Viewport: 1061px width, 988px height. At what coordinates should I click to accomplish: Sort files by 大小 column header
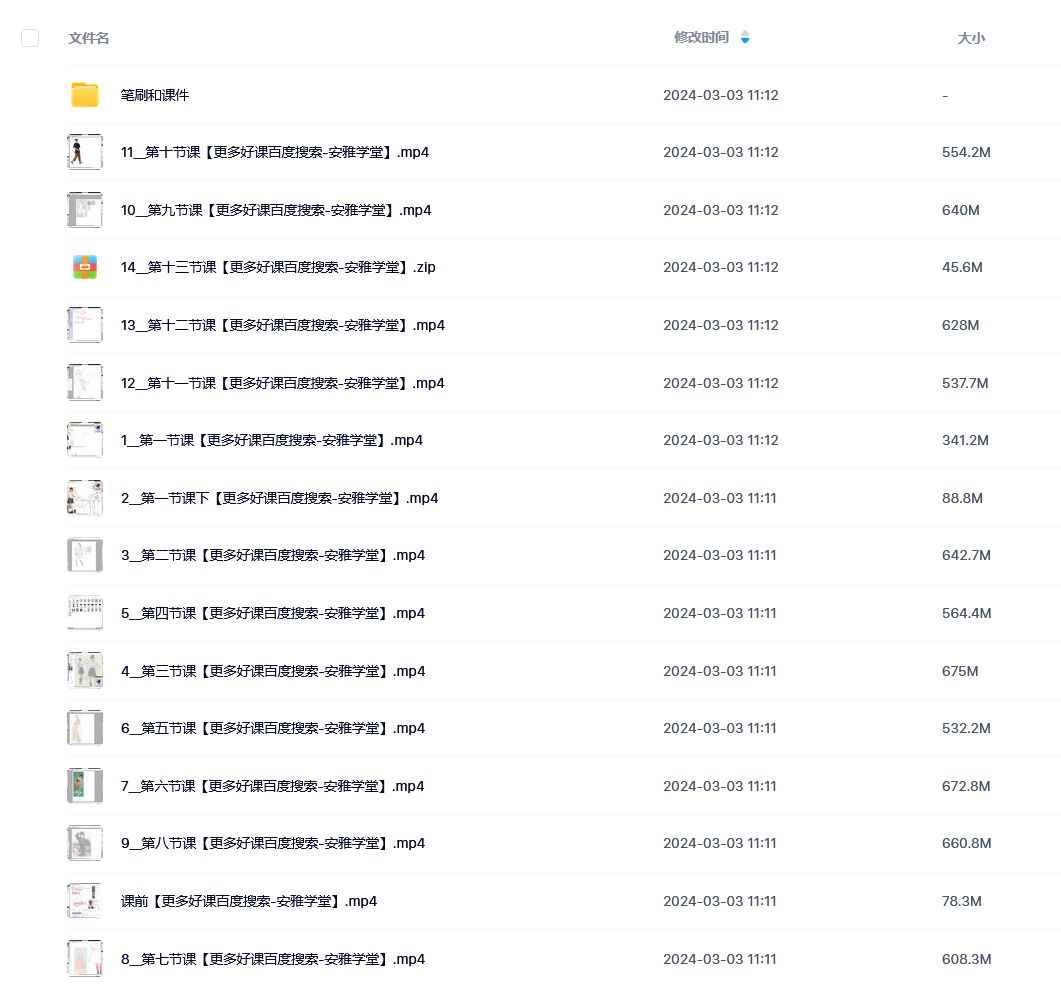click(971, 38)
